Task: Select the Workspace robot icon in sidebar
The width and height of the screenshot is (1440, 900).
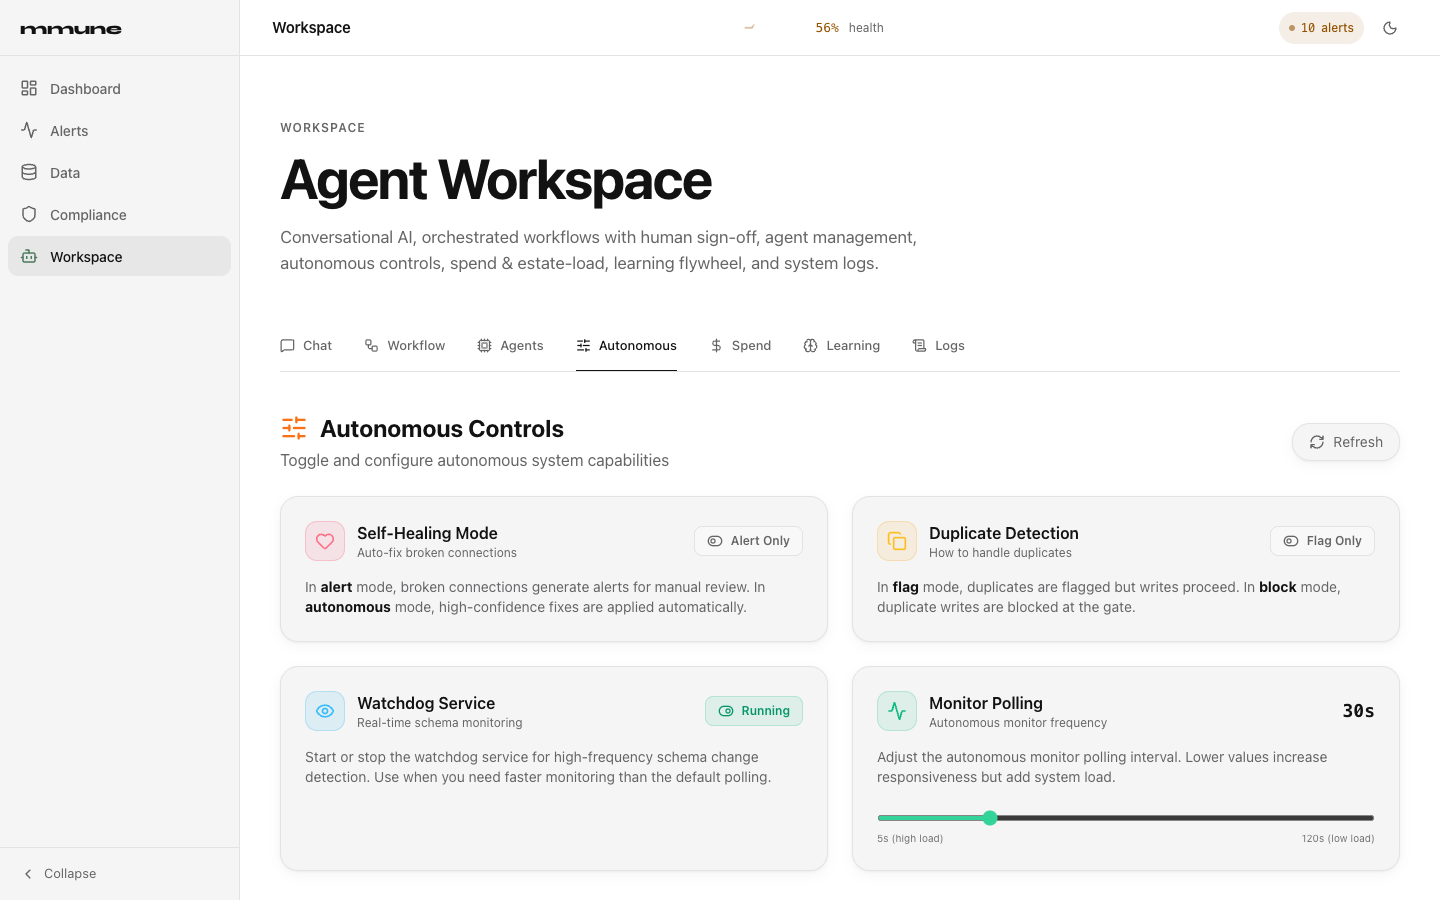Action: coord(29,257)
